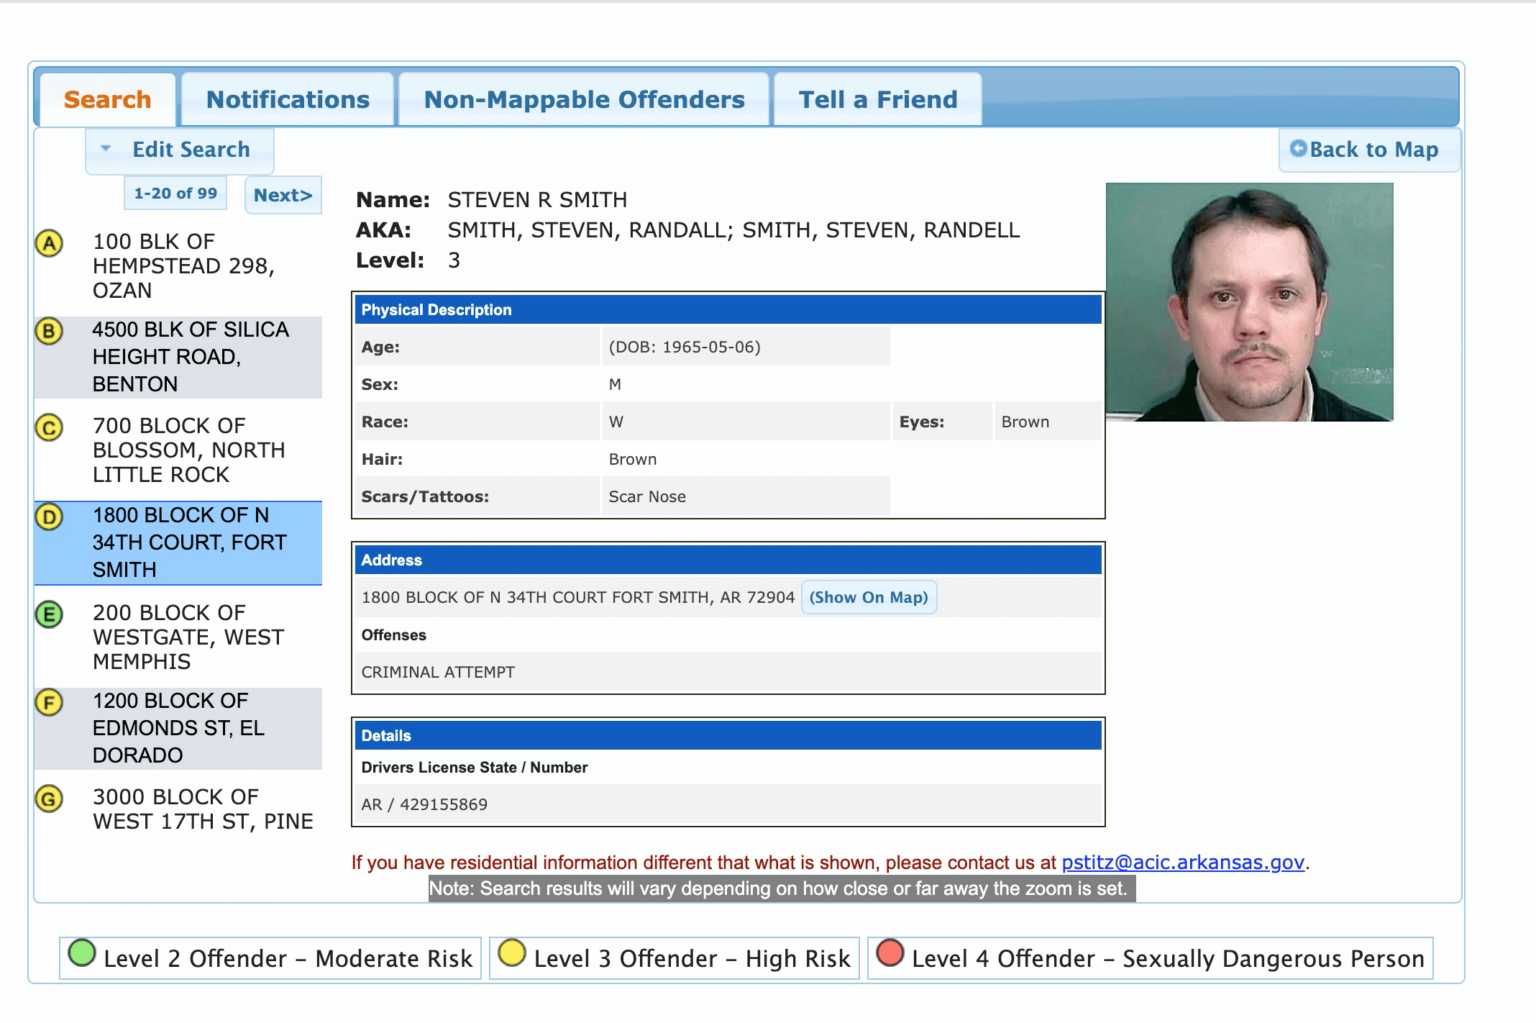Select the green marker icon E

49,614
